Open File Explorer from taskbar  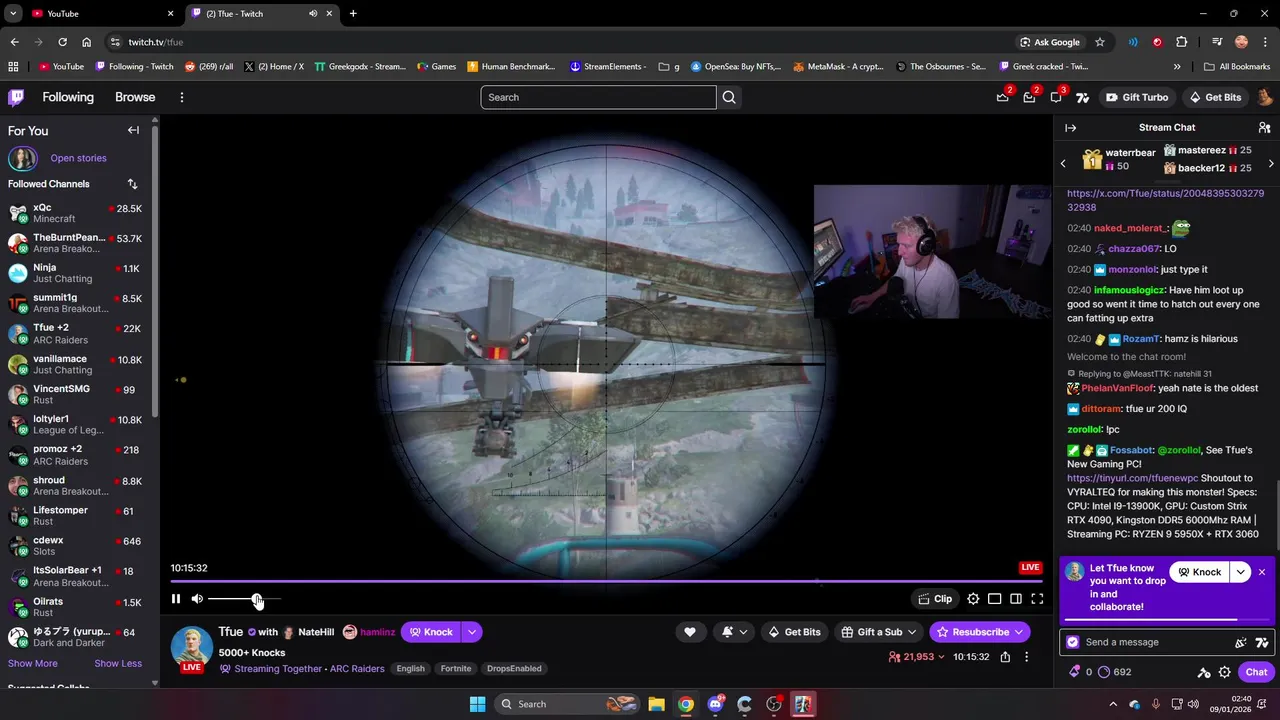(x=656, y=704)
